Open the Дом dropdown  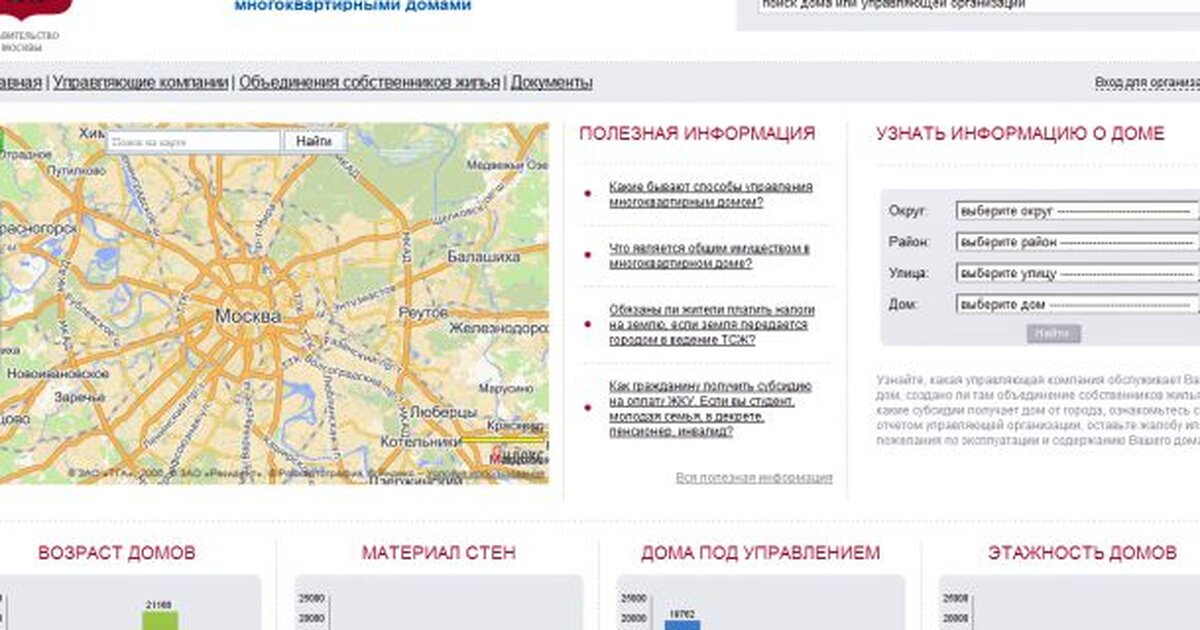coord(1076,304)
